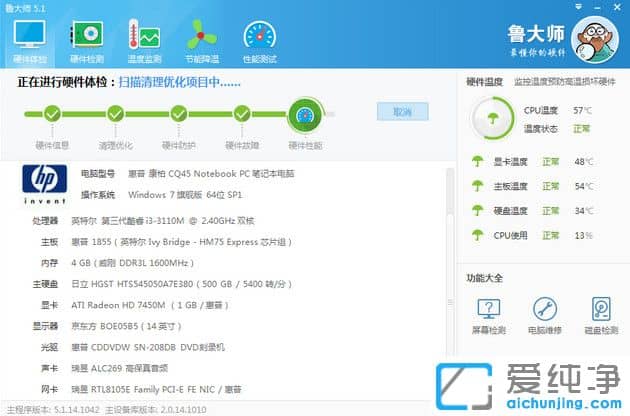Image resolution: width=630 pixels, height=416 pixels.
Task: Click the 取消 cancel scan button
Action: pyautogui.click(x=402, y=111)
